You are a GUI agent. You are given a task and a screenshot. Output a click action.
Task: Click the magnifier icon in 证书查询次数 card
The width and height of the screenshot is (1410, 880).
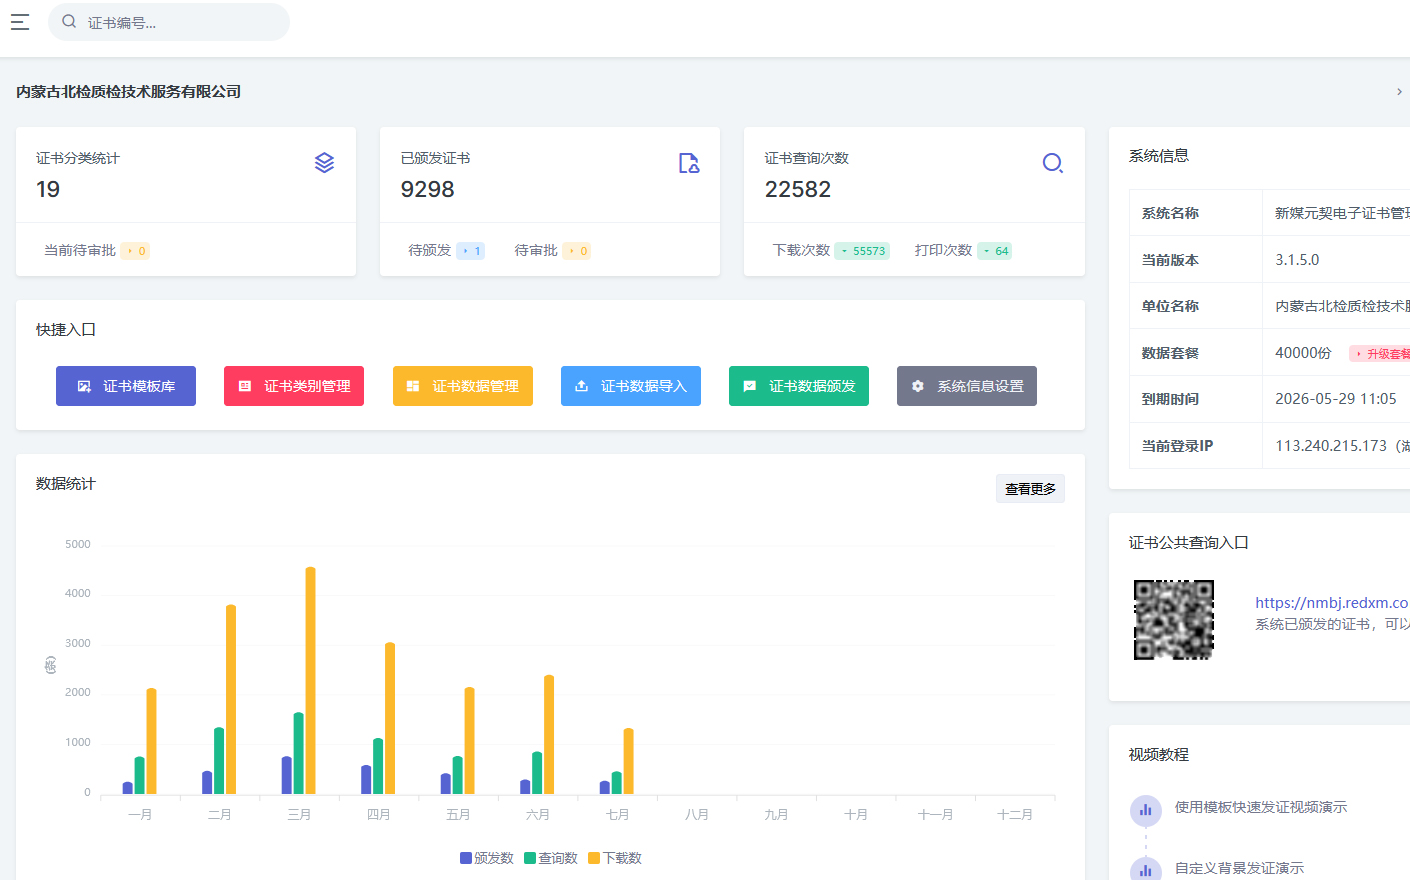point(1052,163)
